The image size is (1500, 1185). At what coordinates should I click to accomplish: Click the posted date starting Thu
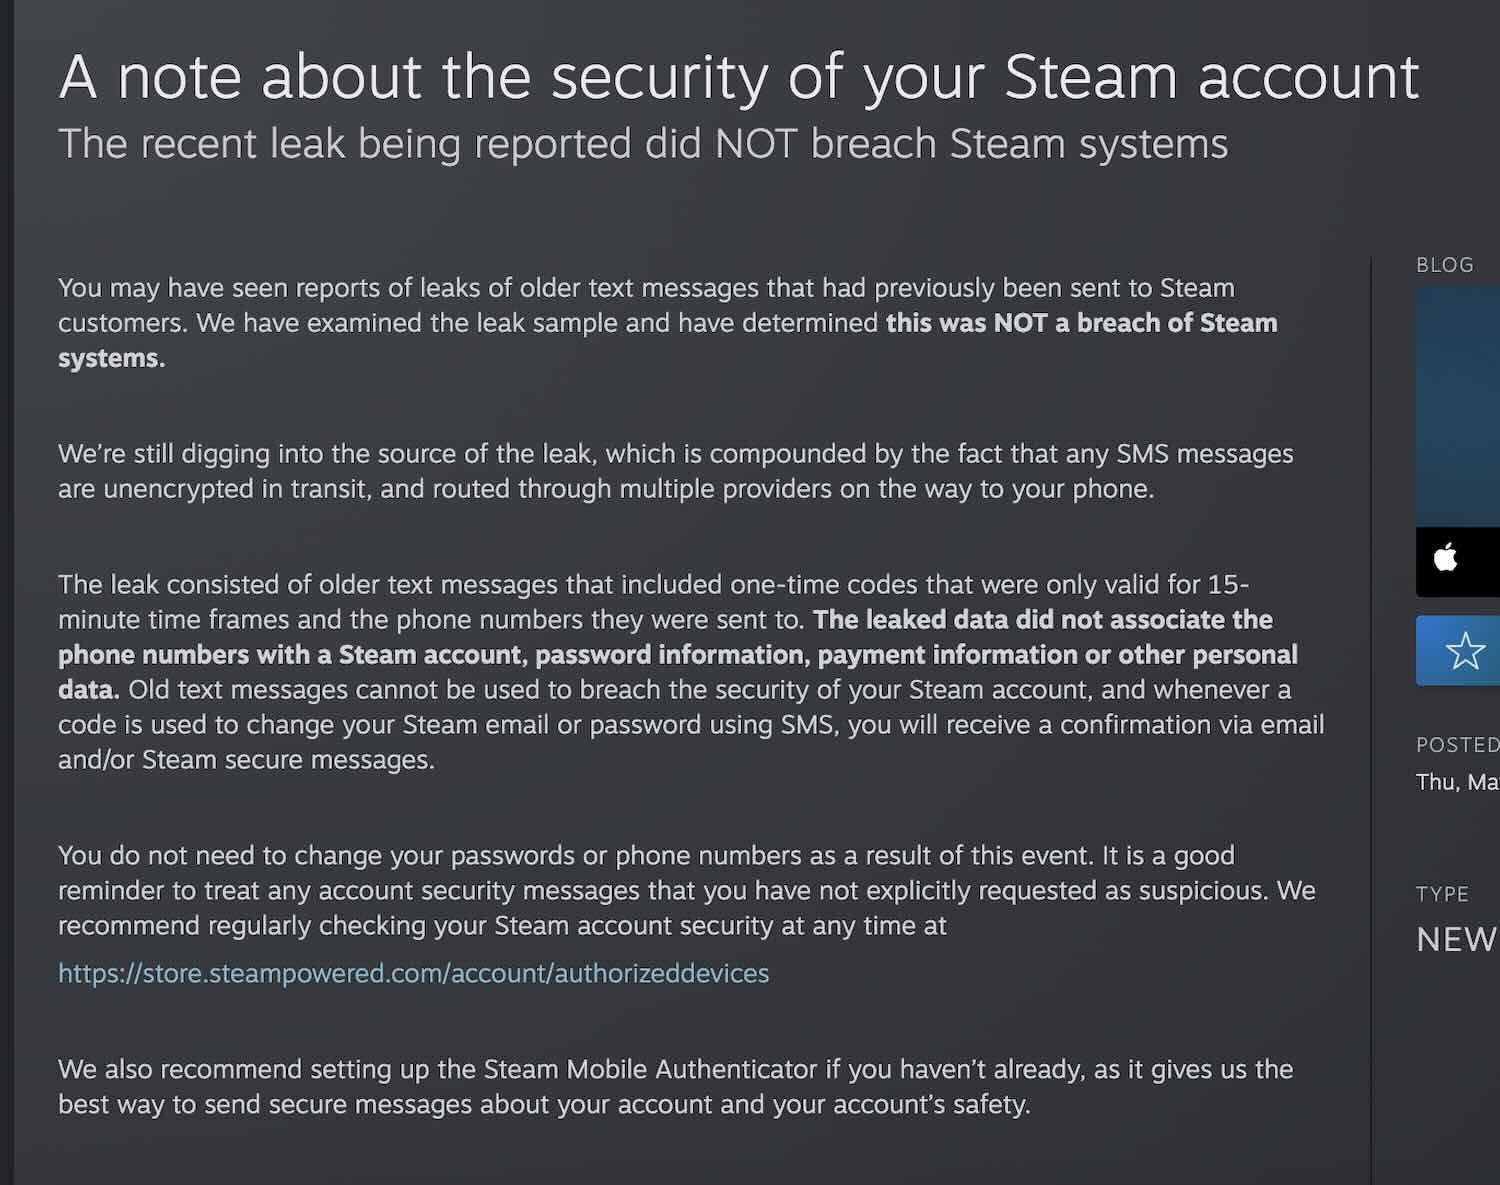(1457, 782)
